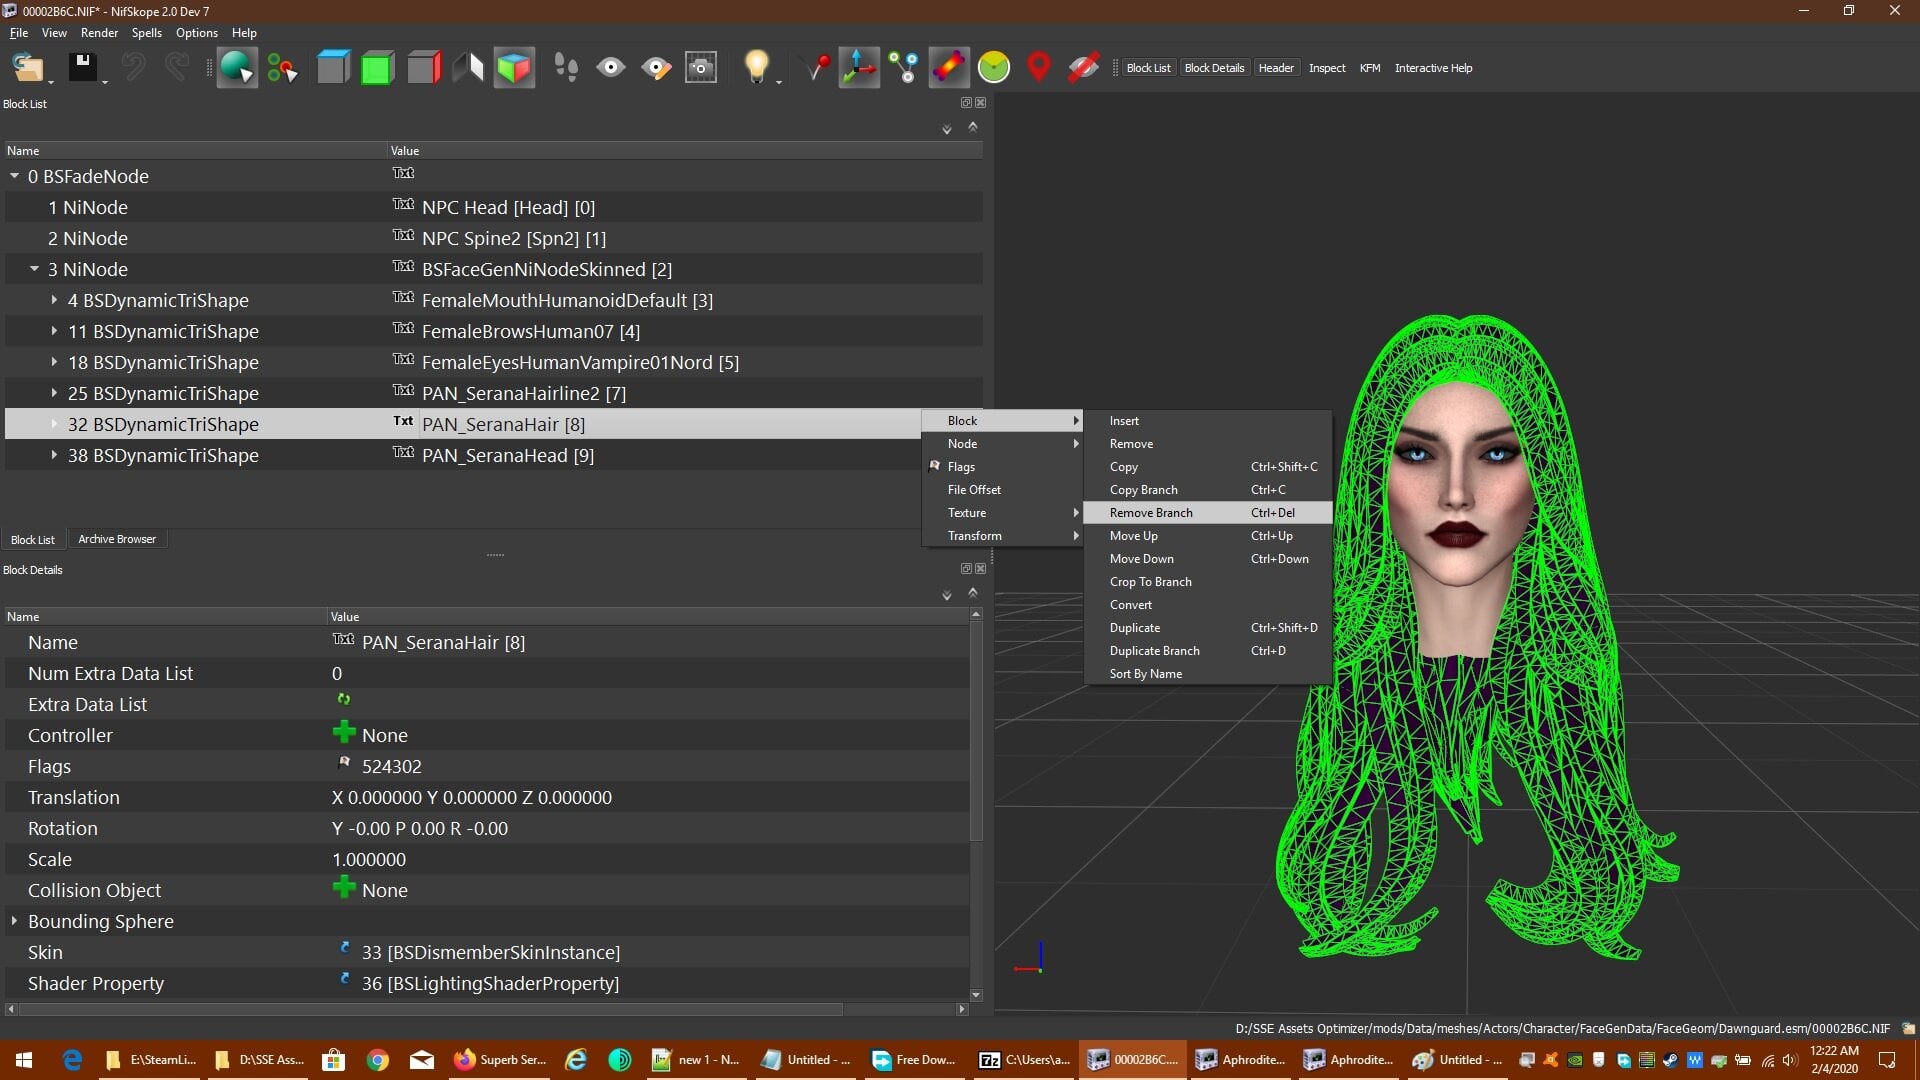The height and width of the screenshot is (1080, 1920).
Task: Toggle the green sphere toolbar icon
Action: pos(994,68)
